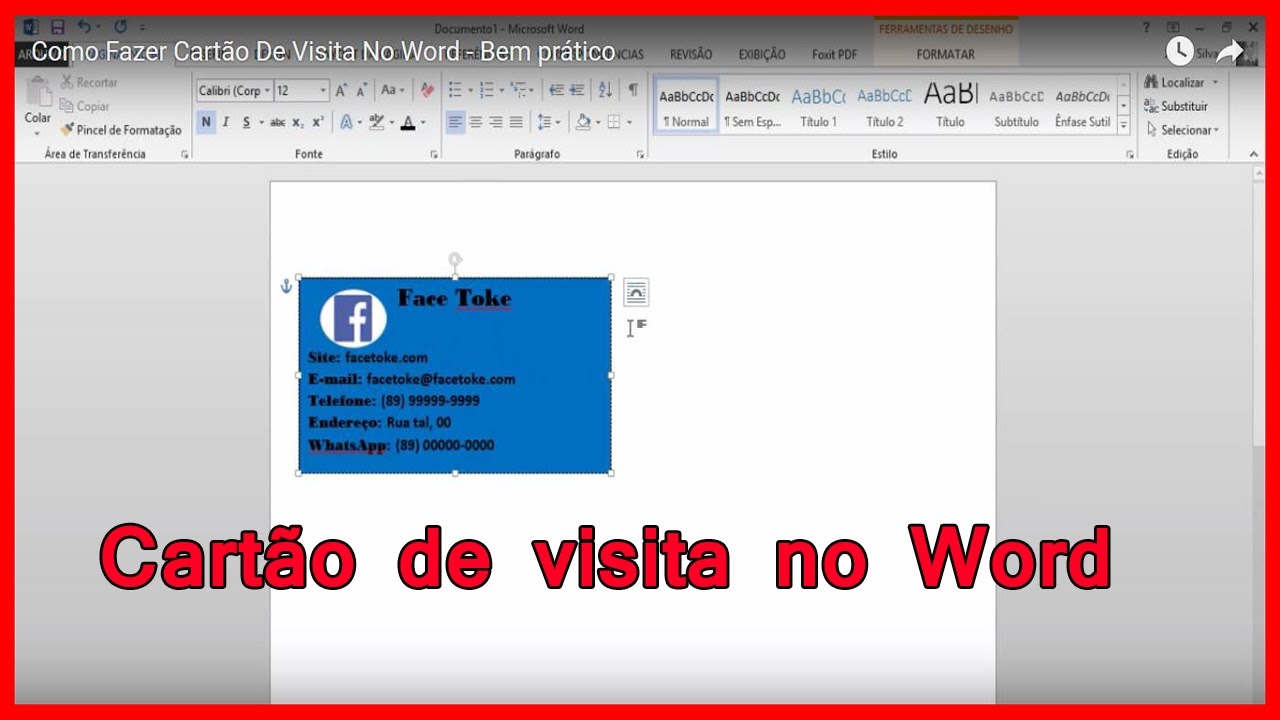Viewport: 1280px width, 720px height.
Task: Click the anchor icon left of the card
Action: pos(285,287)
